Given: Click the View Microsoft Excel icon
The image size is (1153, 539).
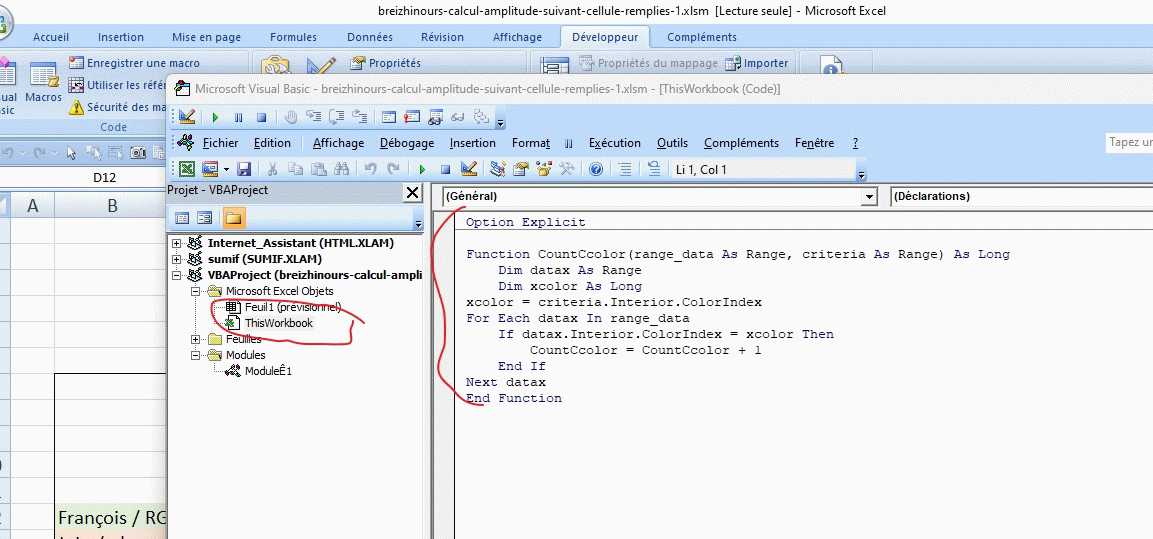Looking at the screenshot, I should 187,169.
